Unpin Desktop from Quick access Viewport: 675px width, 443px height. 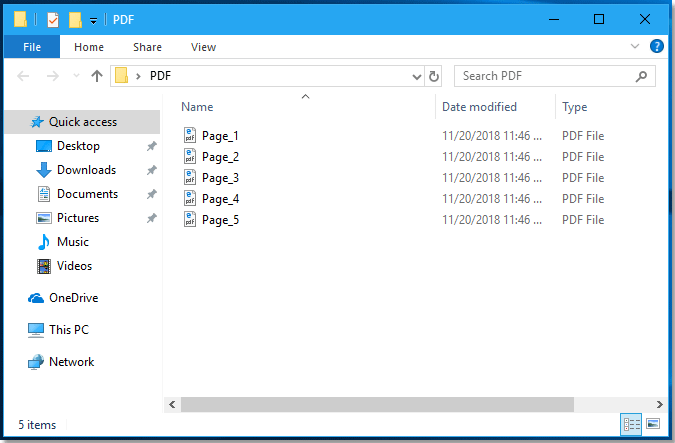(151, 146)
